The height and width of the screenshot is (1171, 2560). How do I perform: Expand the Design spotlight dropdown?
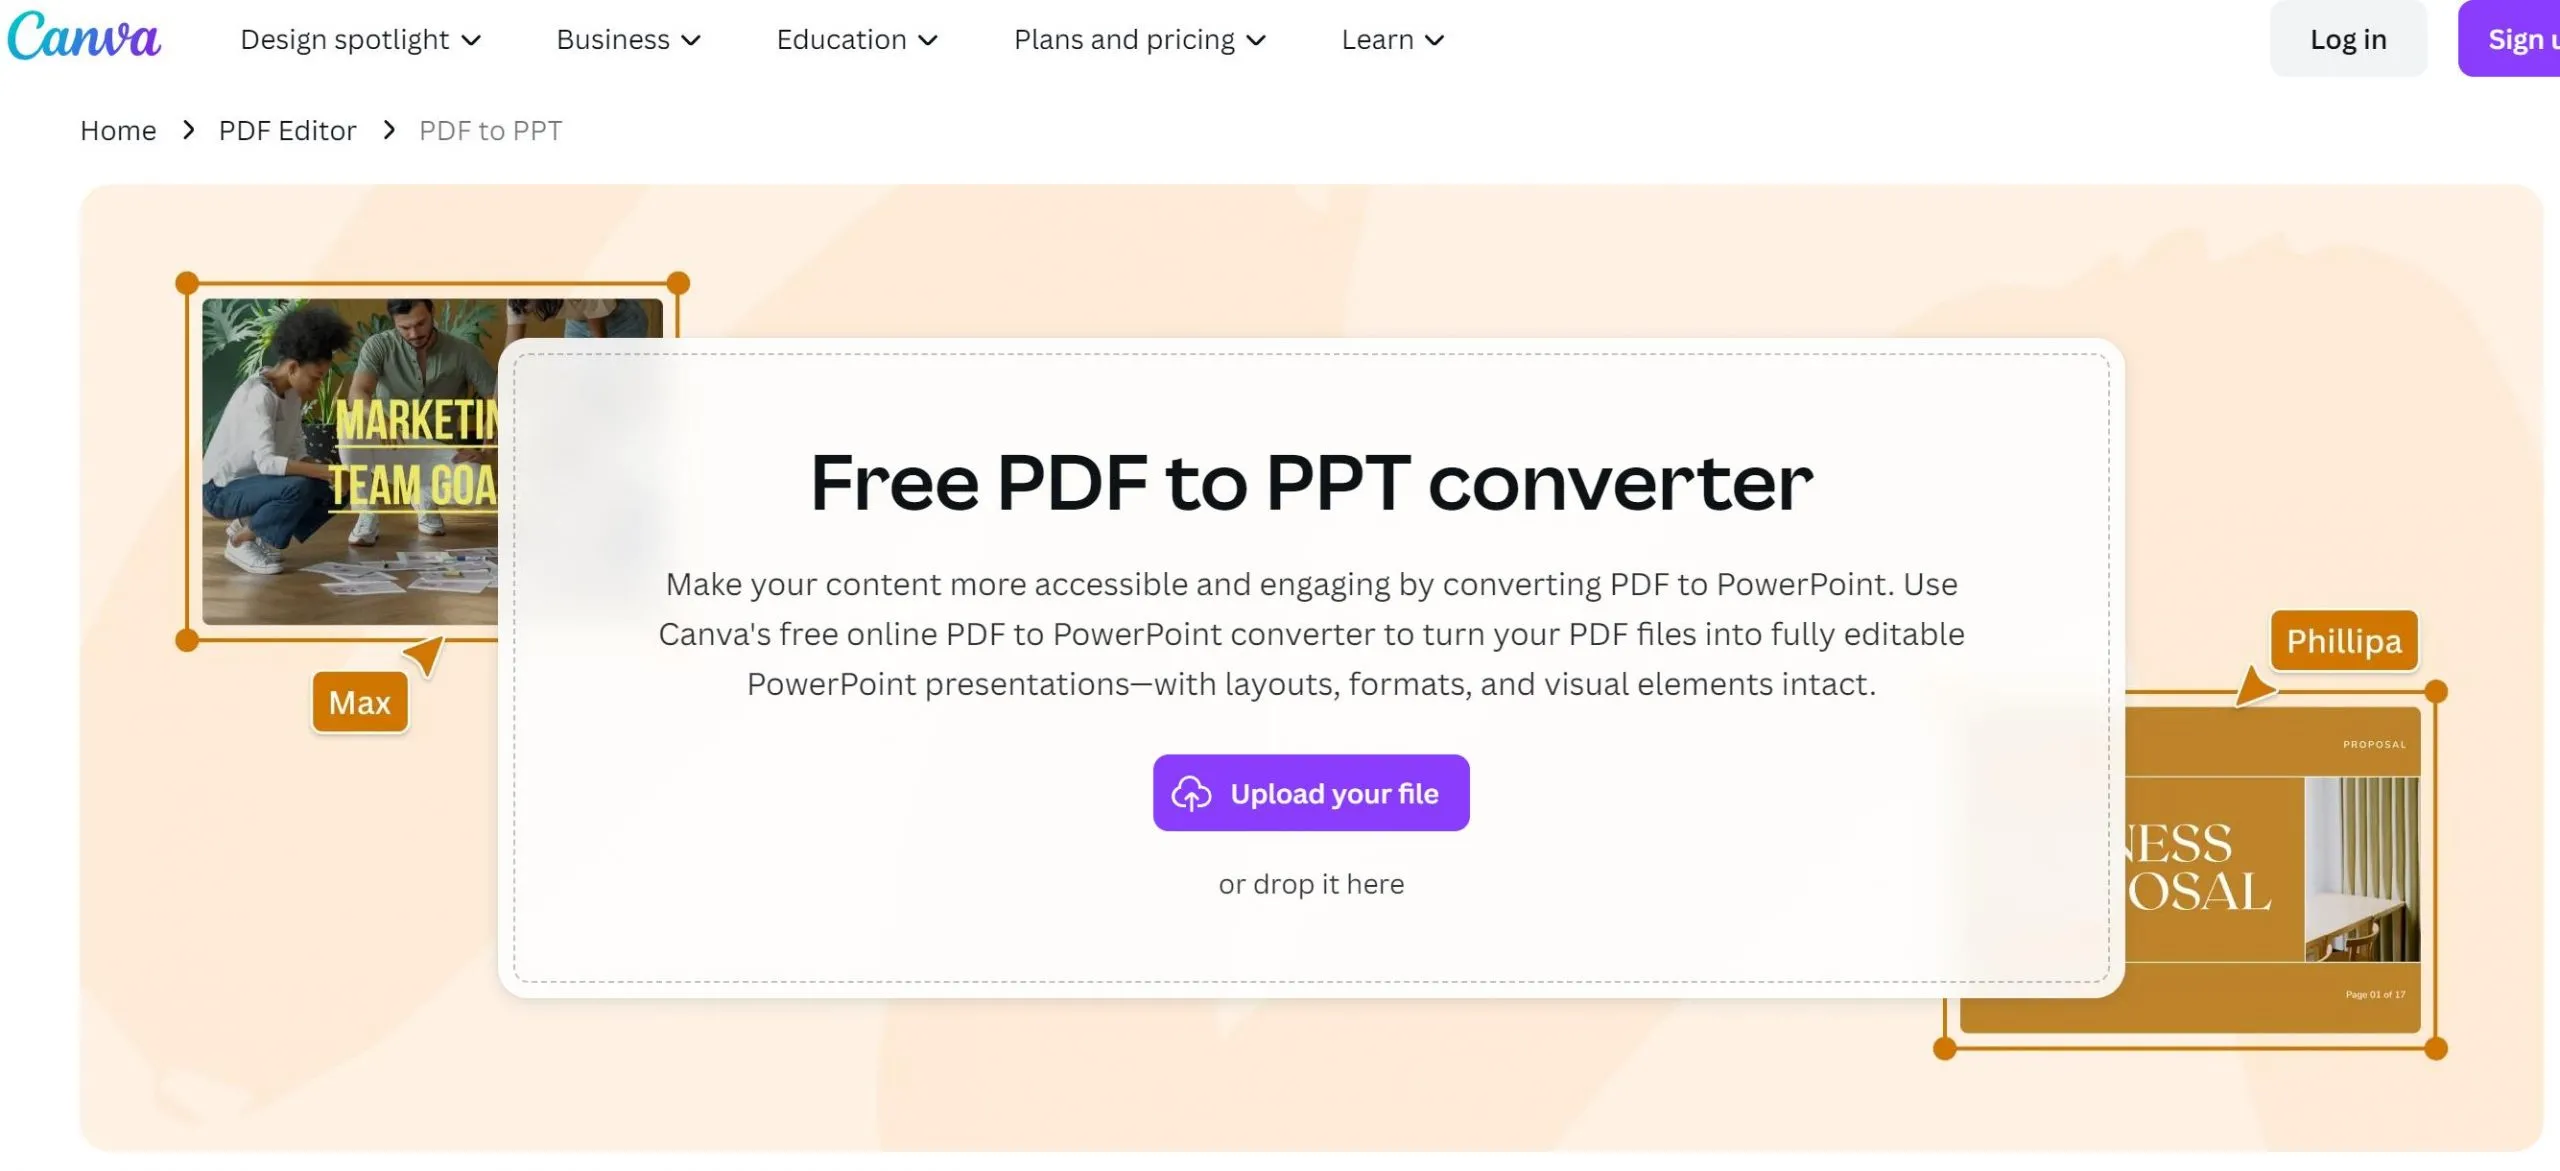coord(358,38)
